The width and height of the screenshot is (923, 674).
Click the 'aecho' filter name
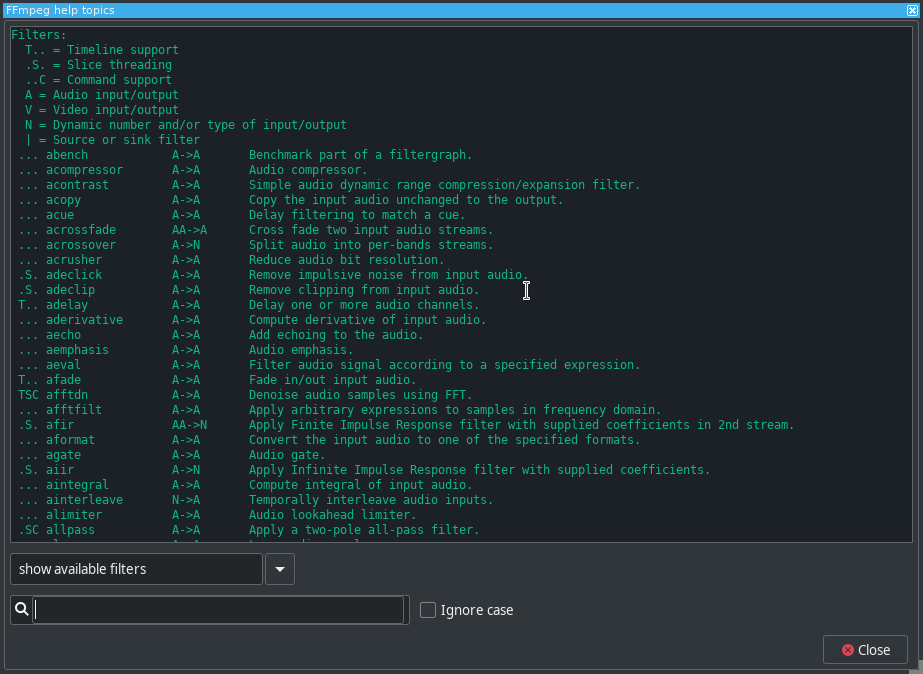(64, 335)
